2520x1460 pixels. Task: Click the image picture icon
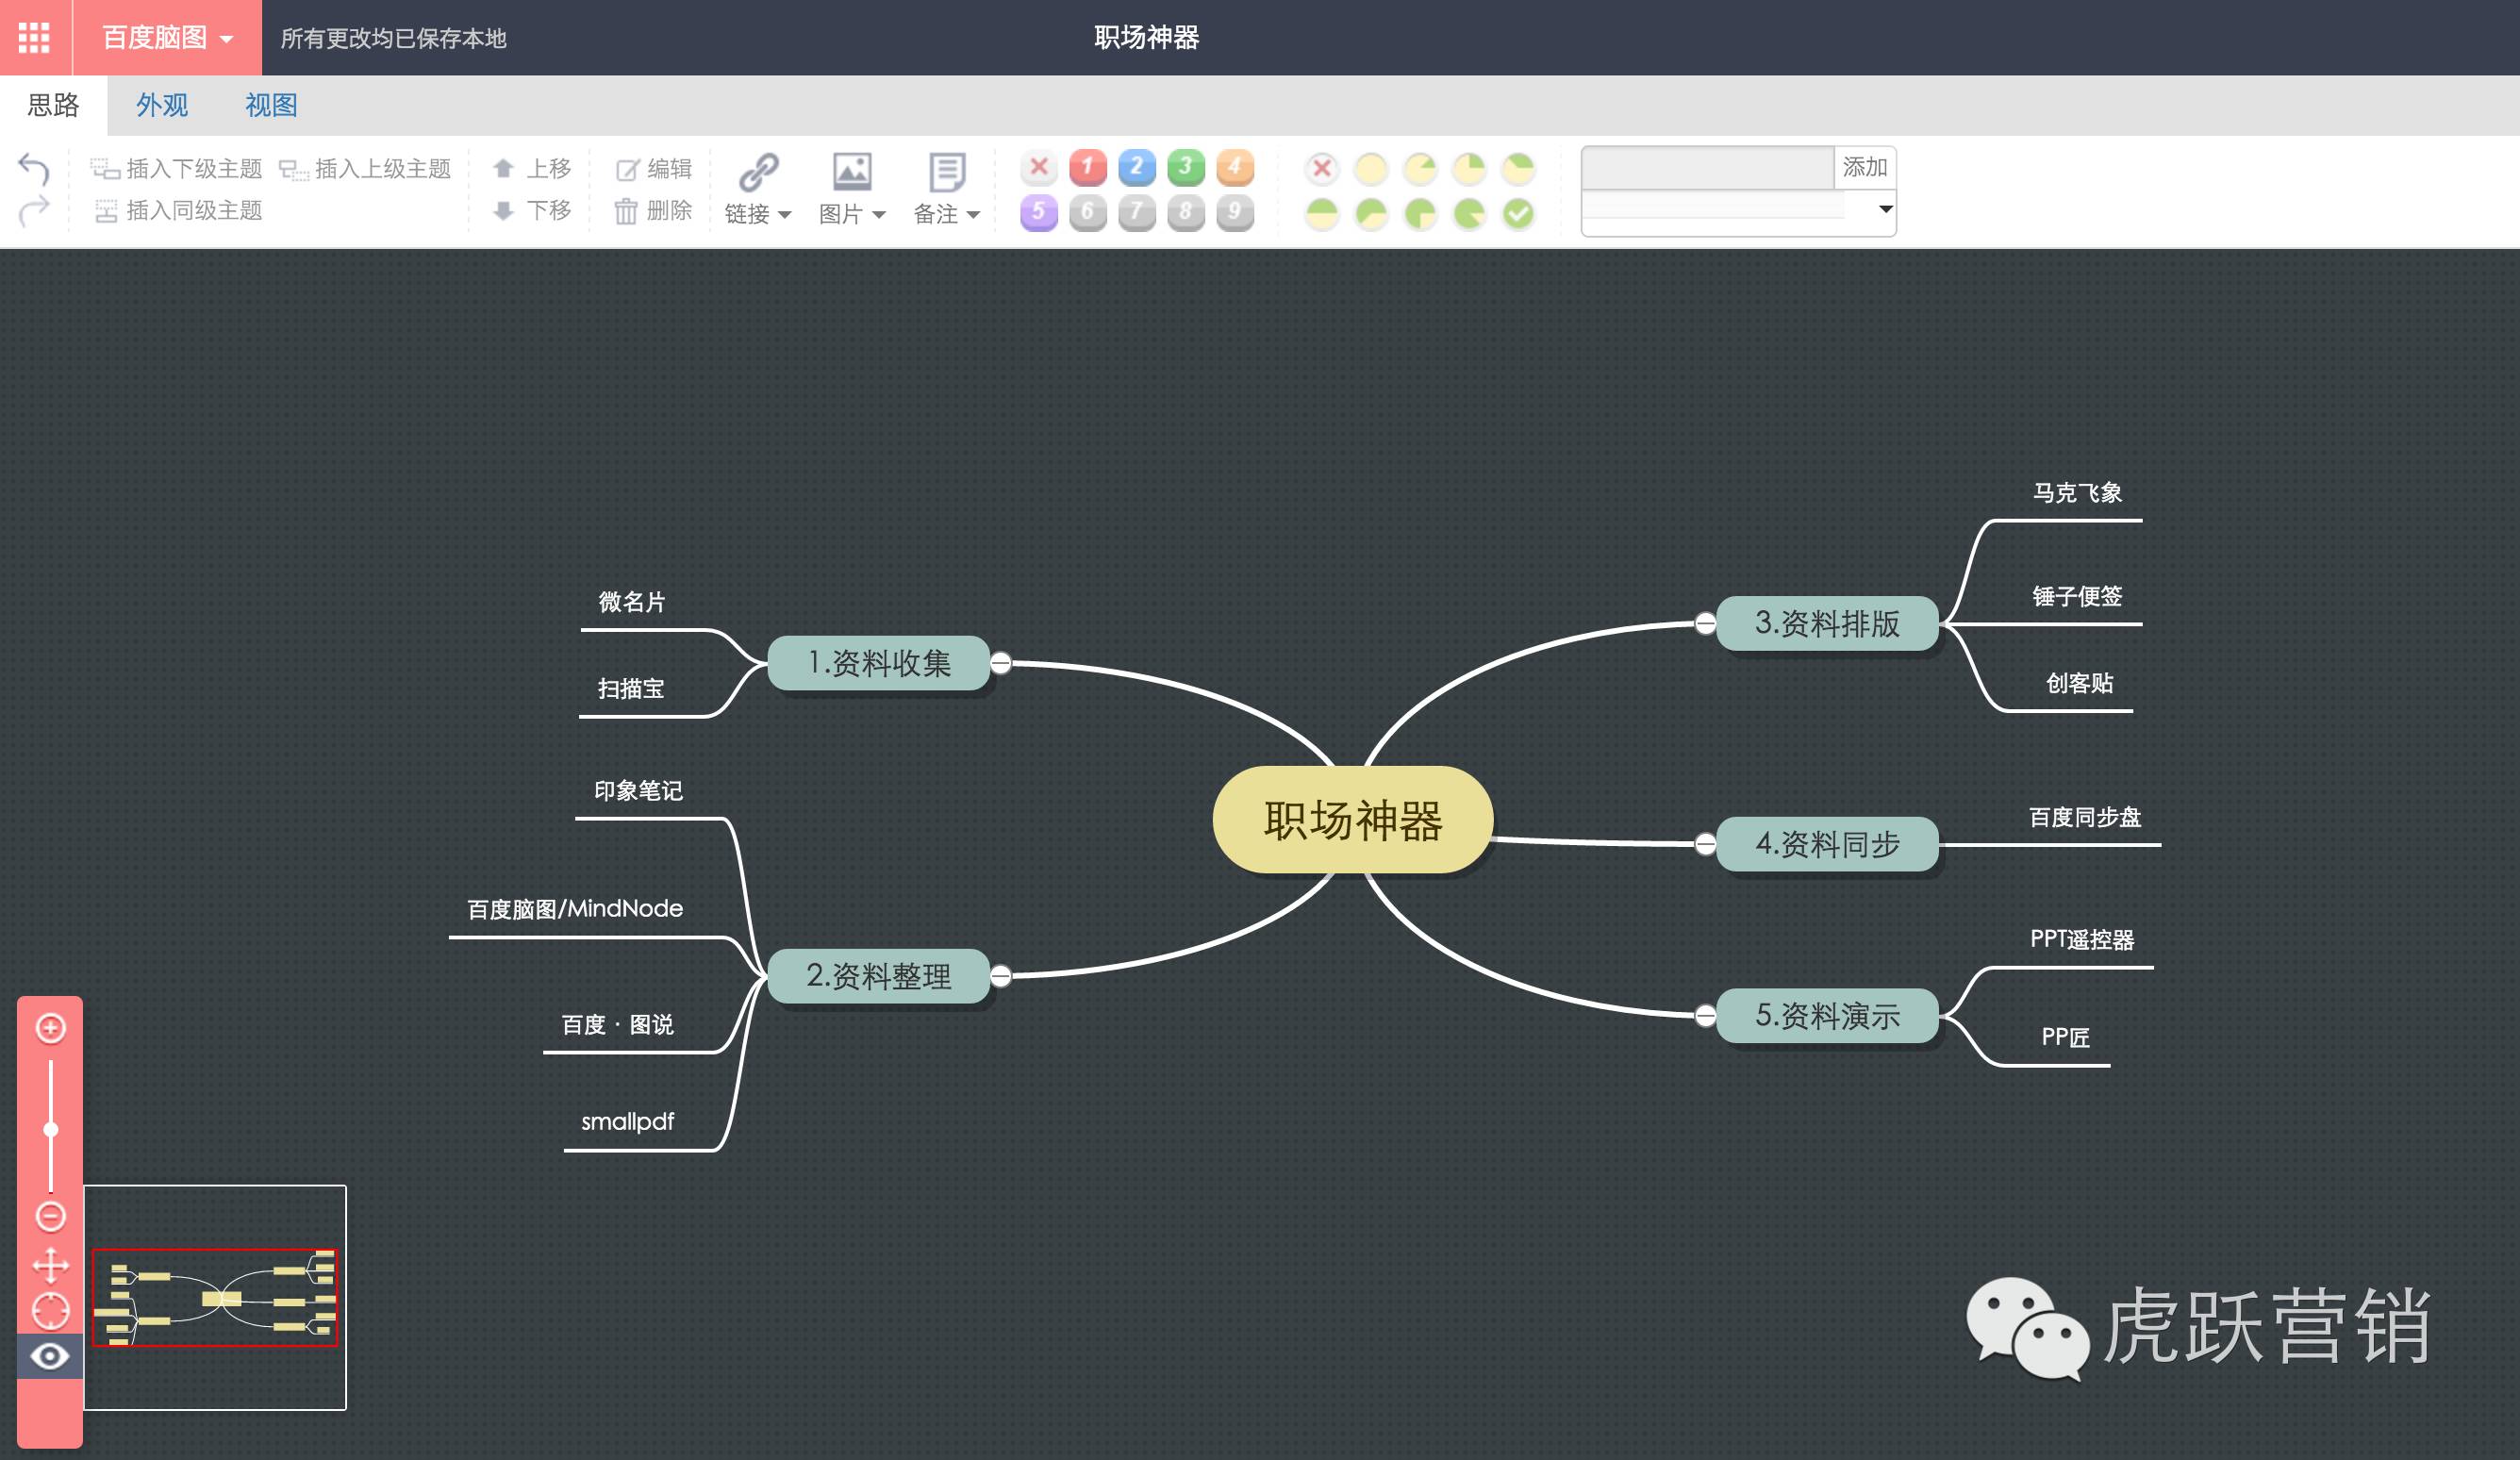click(x=852, y=172)
